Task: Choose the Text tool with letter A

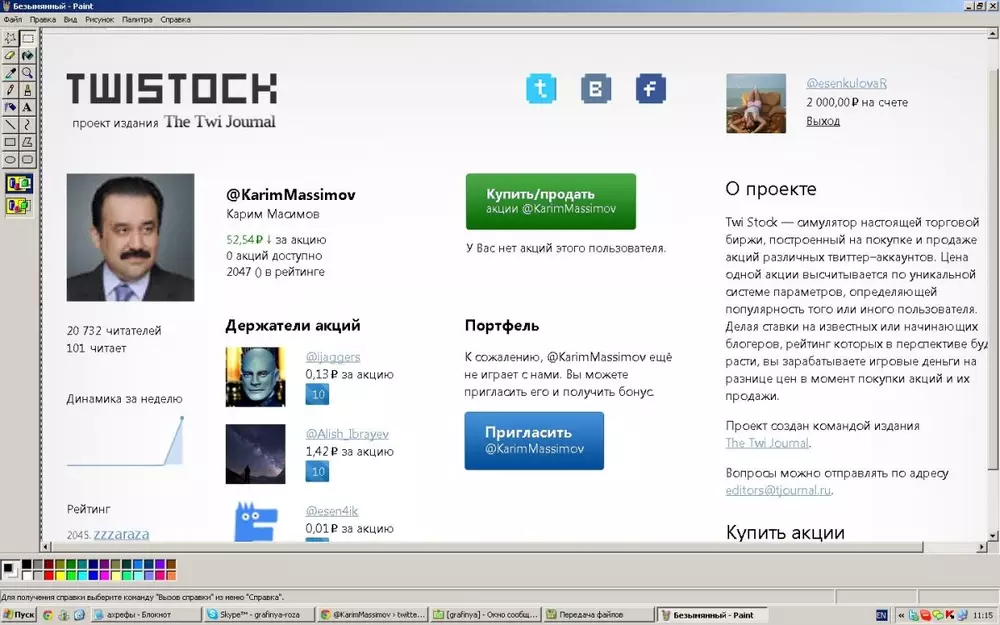Action: pyautogui.click(x=27, y=107)
